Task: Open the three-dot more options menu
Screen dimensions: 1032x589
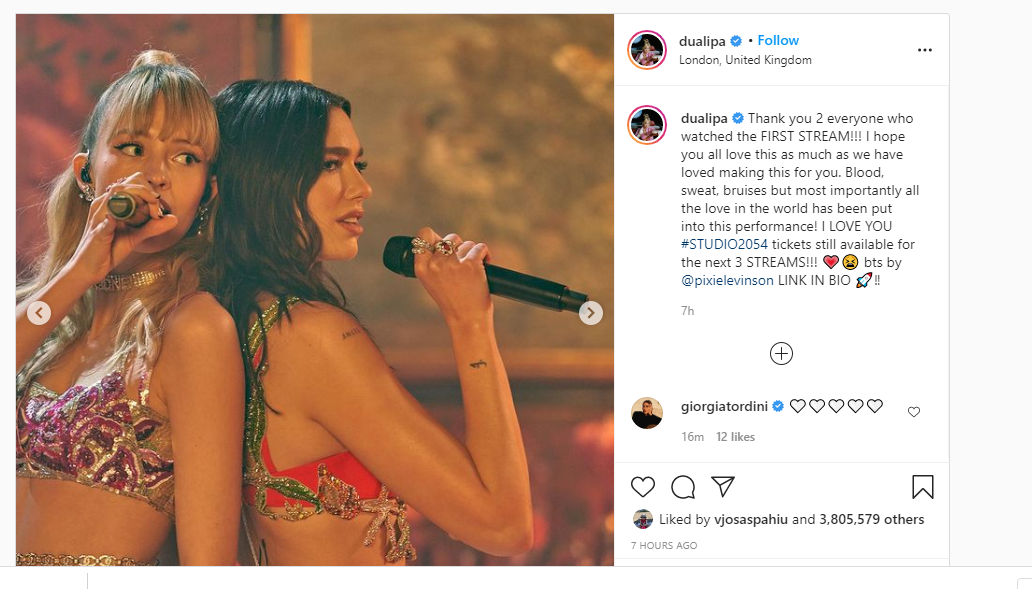Action: click(x=924, y=50)
